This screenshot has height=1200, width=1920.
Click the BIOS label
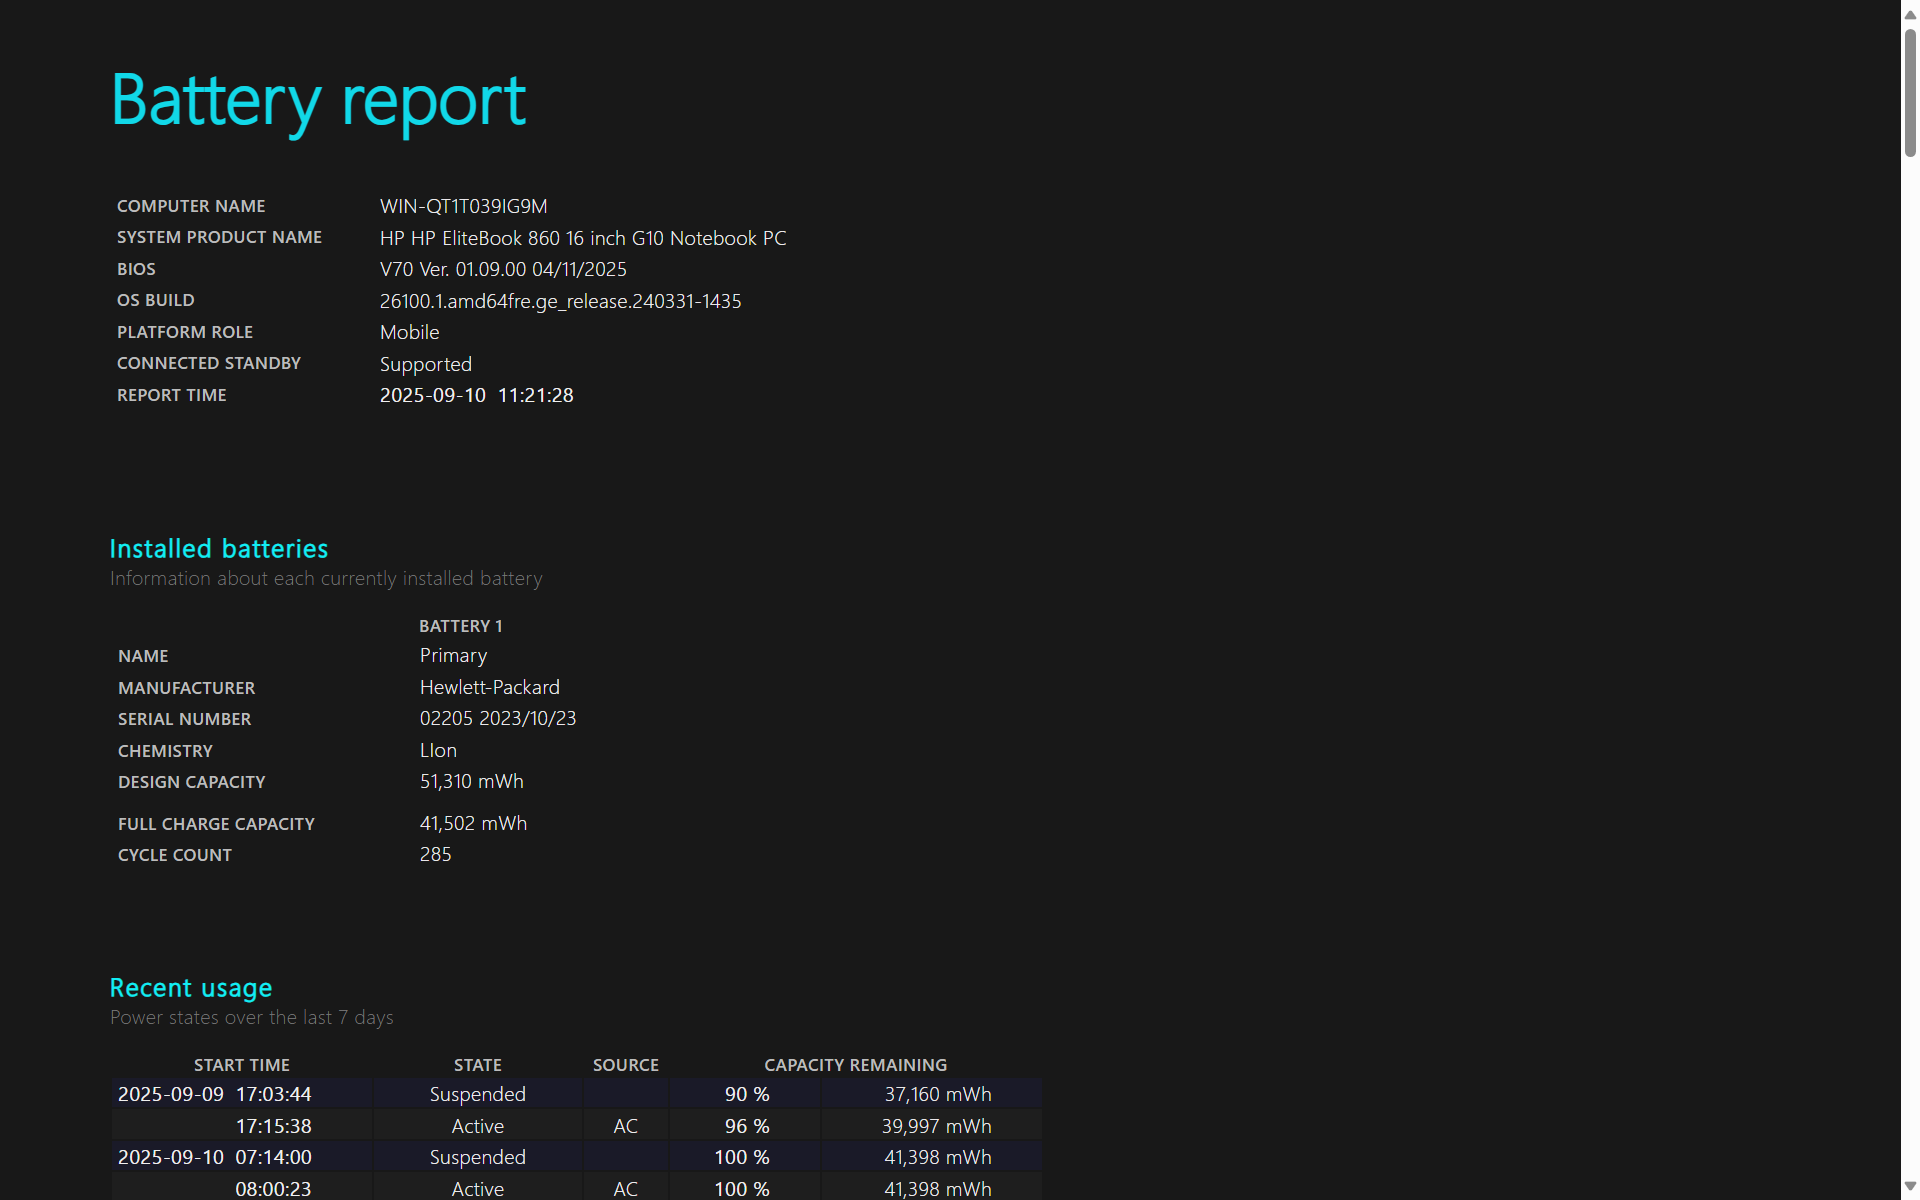pos(136,269)
